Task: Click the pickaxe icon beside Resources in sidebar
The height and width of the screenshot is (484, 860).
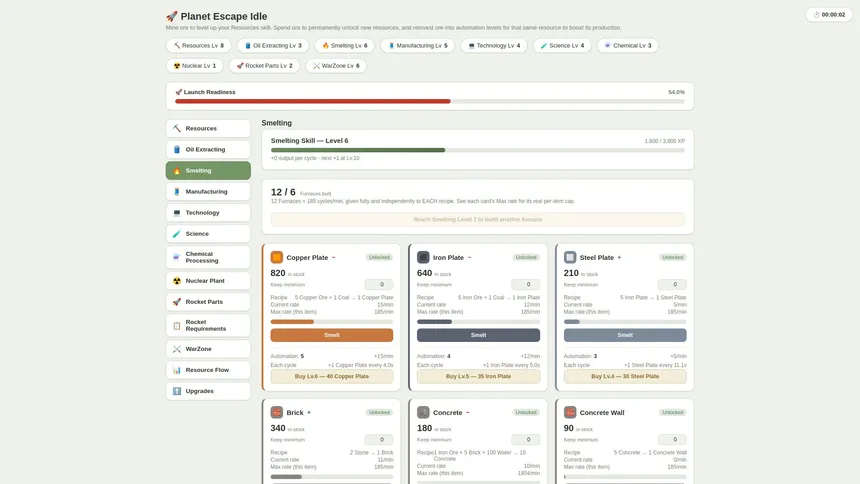Action: coord(177,128)
